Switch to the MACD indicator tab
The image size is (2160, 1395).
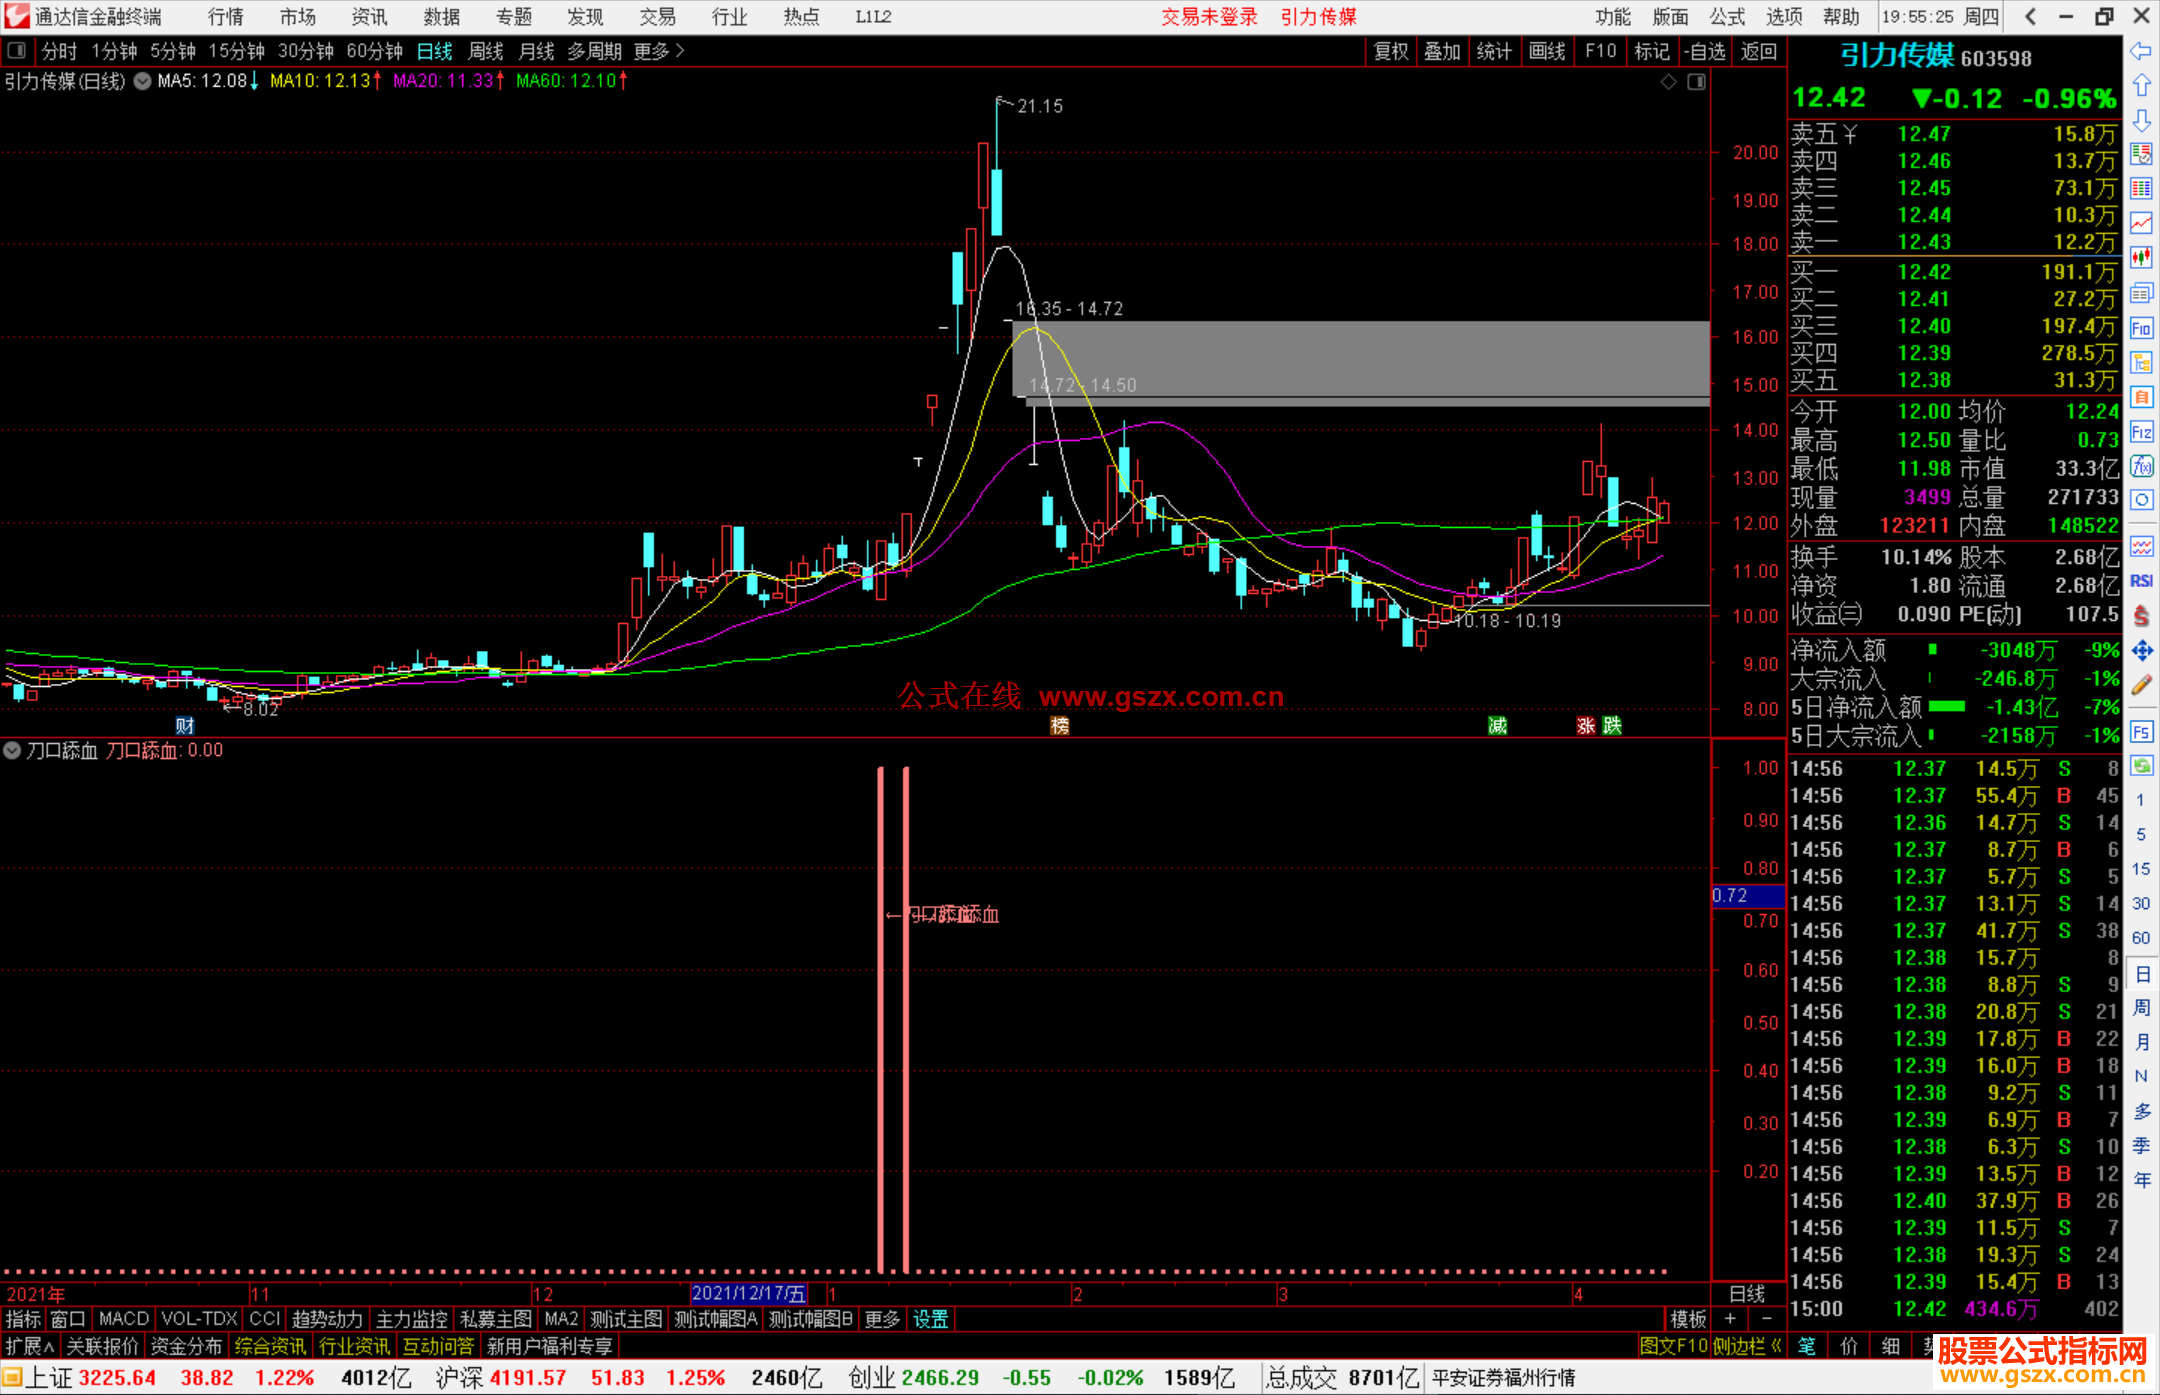pos(123,1319)
